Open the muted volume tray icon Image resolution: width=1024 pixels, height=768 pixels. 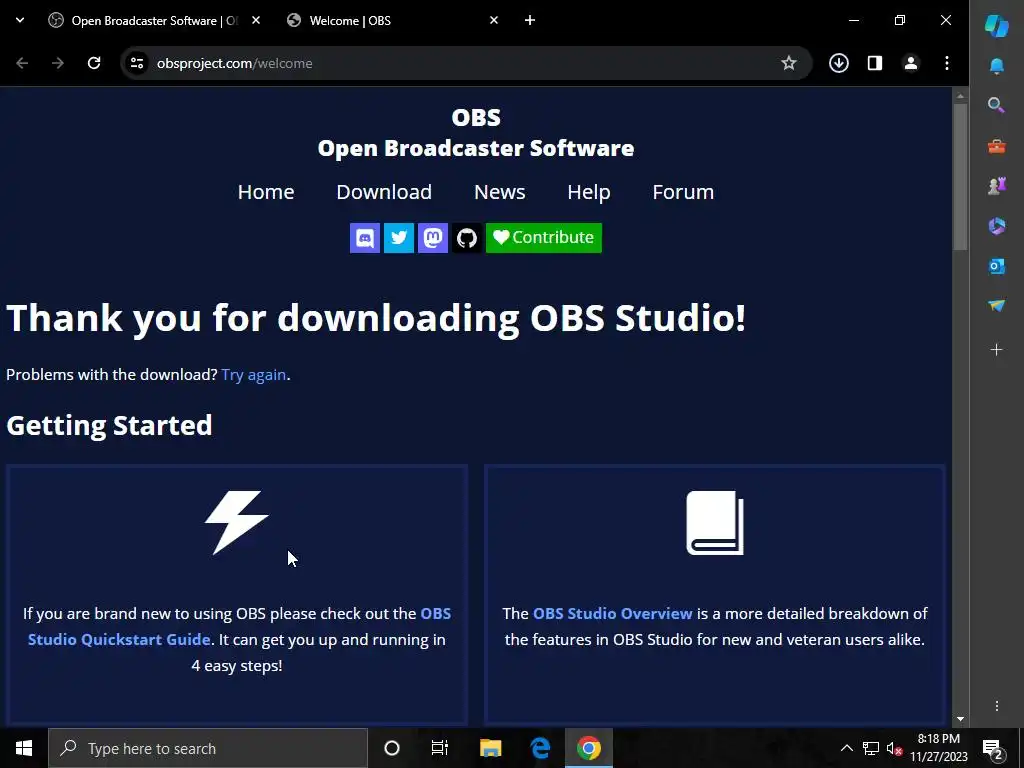click(894, 748)
